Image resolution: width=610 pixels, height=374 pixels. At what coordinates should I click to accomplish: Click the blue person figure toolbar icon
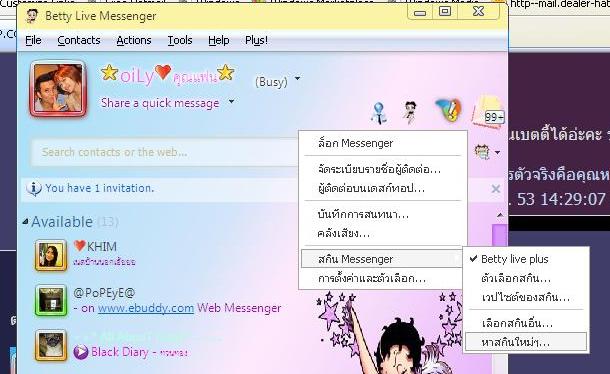(379, 113)
